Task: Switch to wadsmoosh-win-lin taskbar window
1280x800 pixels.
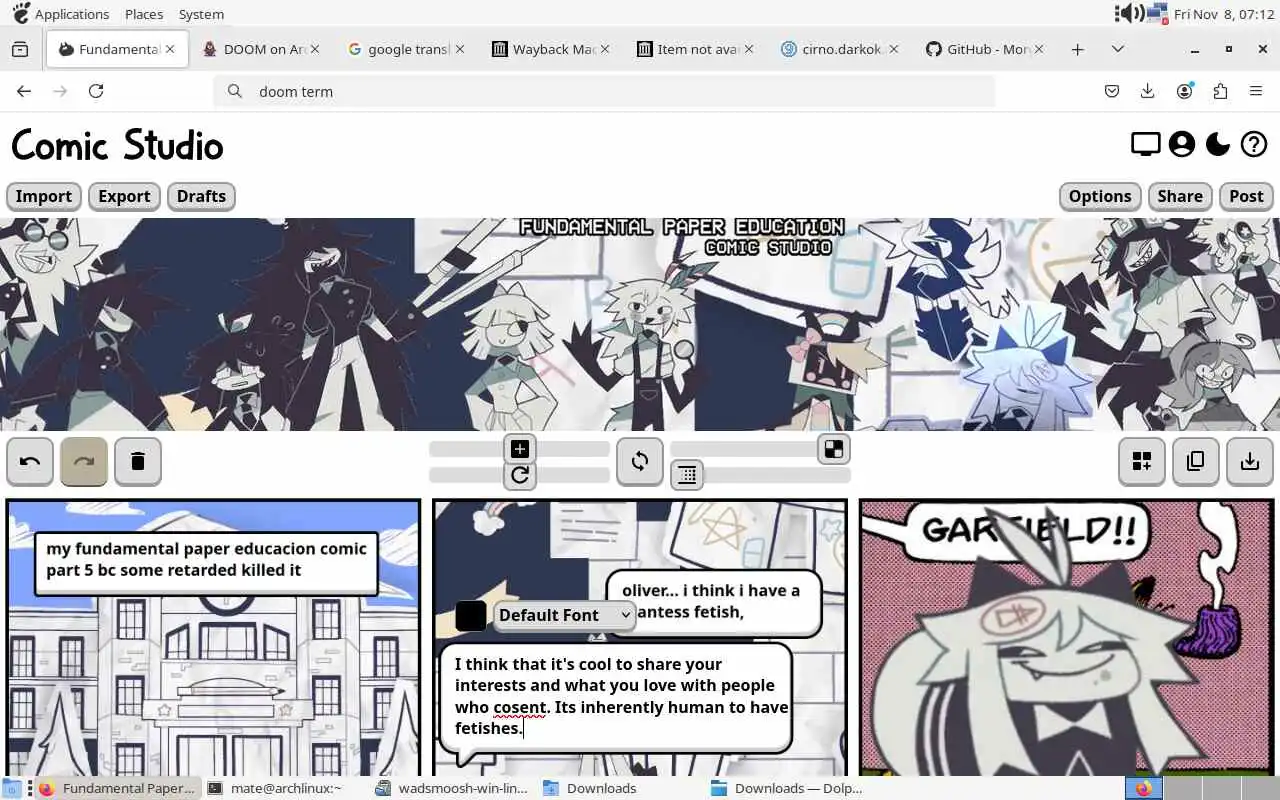Action: (451, 788)
